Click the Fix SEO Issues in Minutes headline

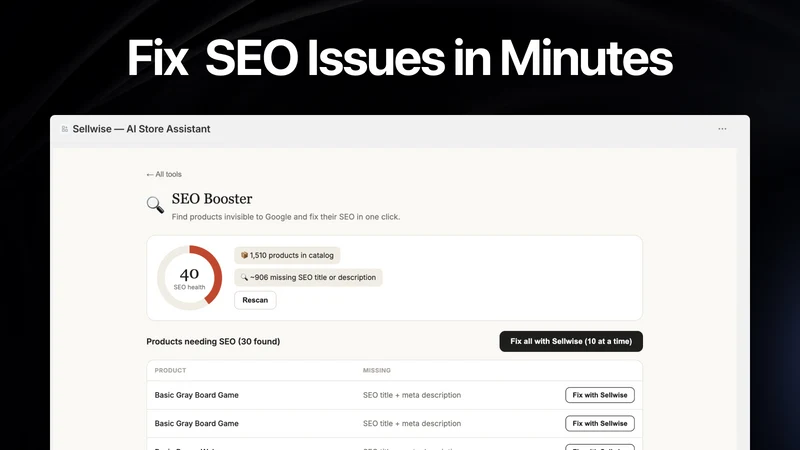click(x=400, y=58)
